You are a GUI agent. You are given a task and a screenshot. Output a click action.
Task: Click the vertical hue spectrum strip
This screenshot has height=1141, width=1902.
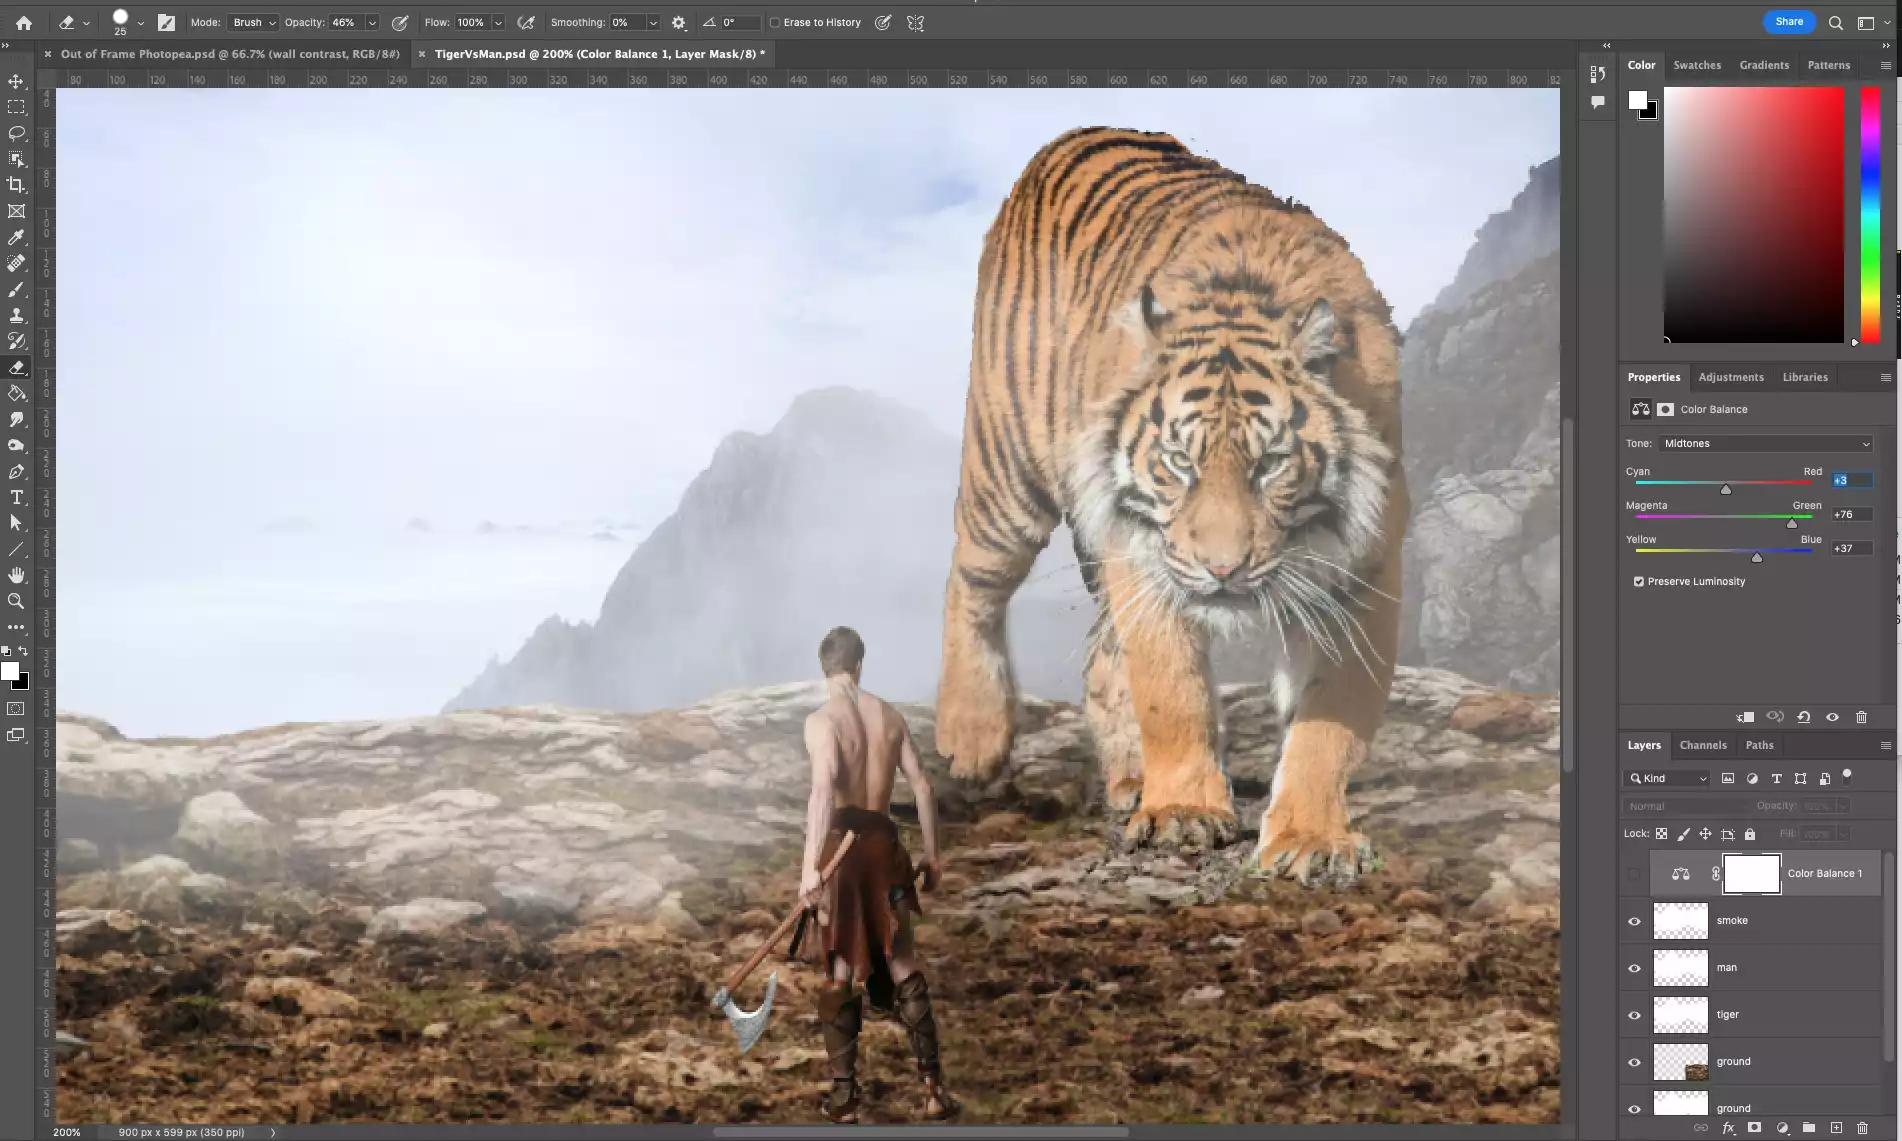[x=1869, y=215]
